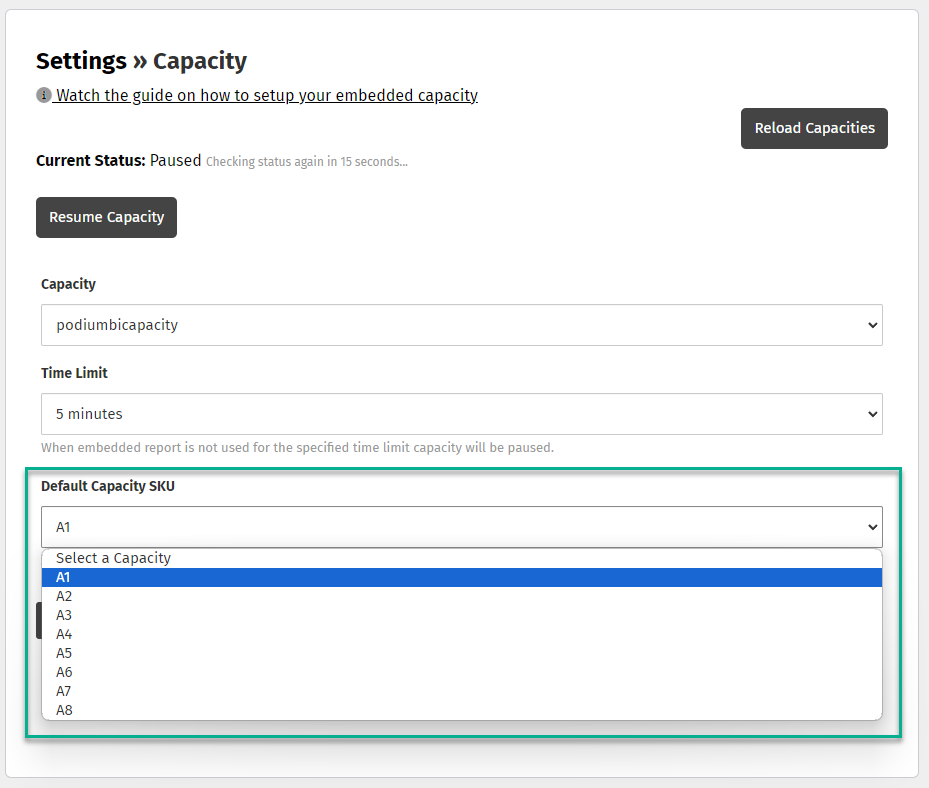Expand the Time Limit dropdown

(461, 414)
